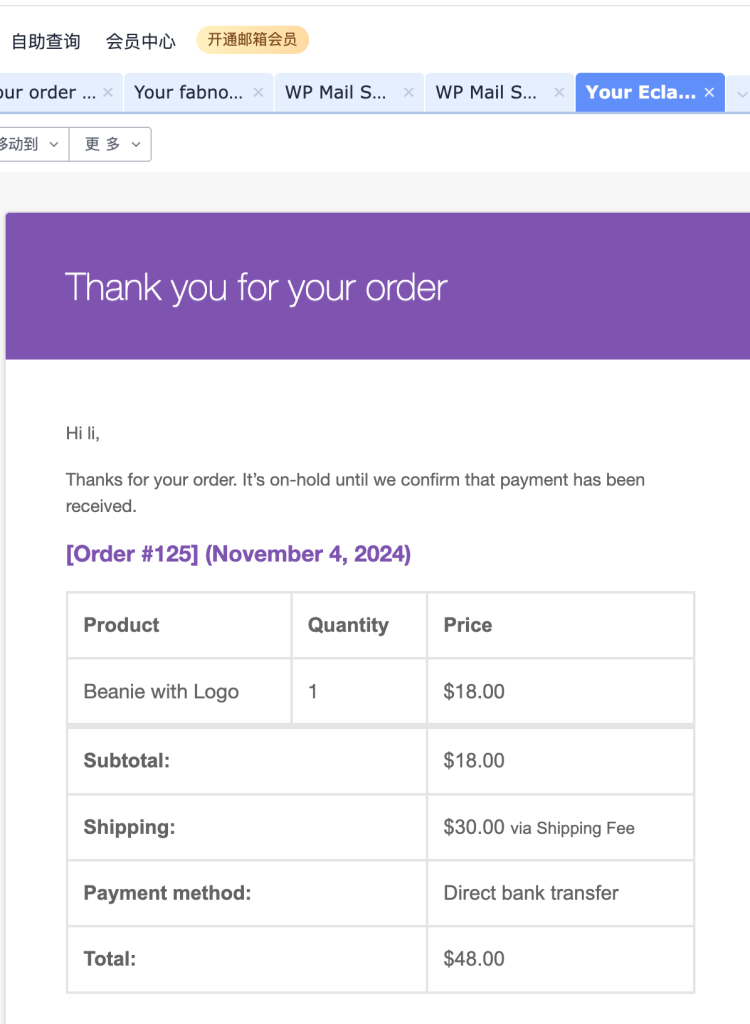Open the 更多 dropdown menu

click(x=110, y=144)
